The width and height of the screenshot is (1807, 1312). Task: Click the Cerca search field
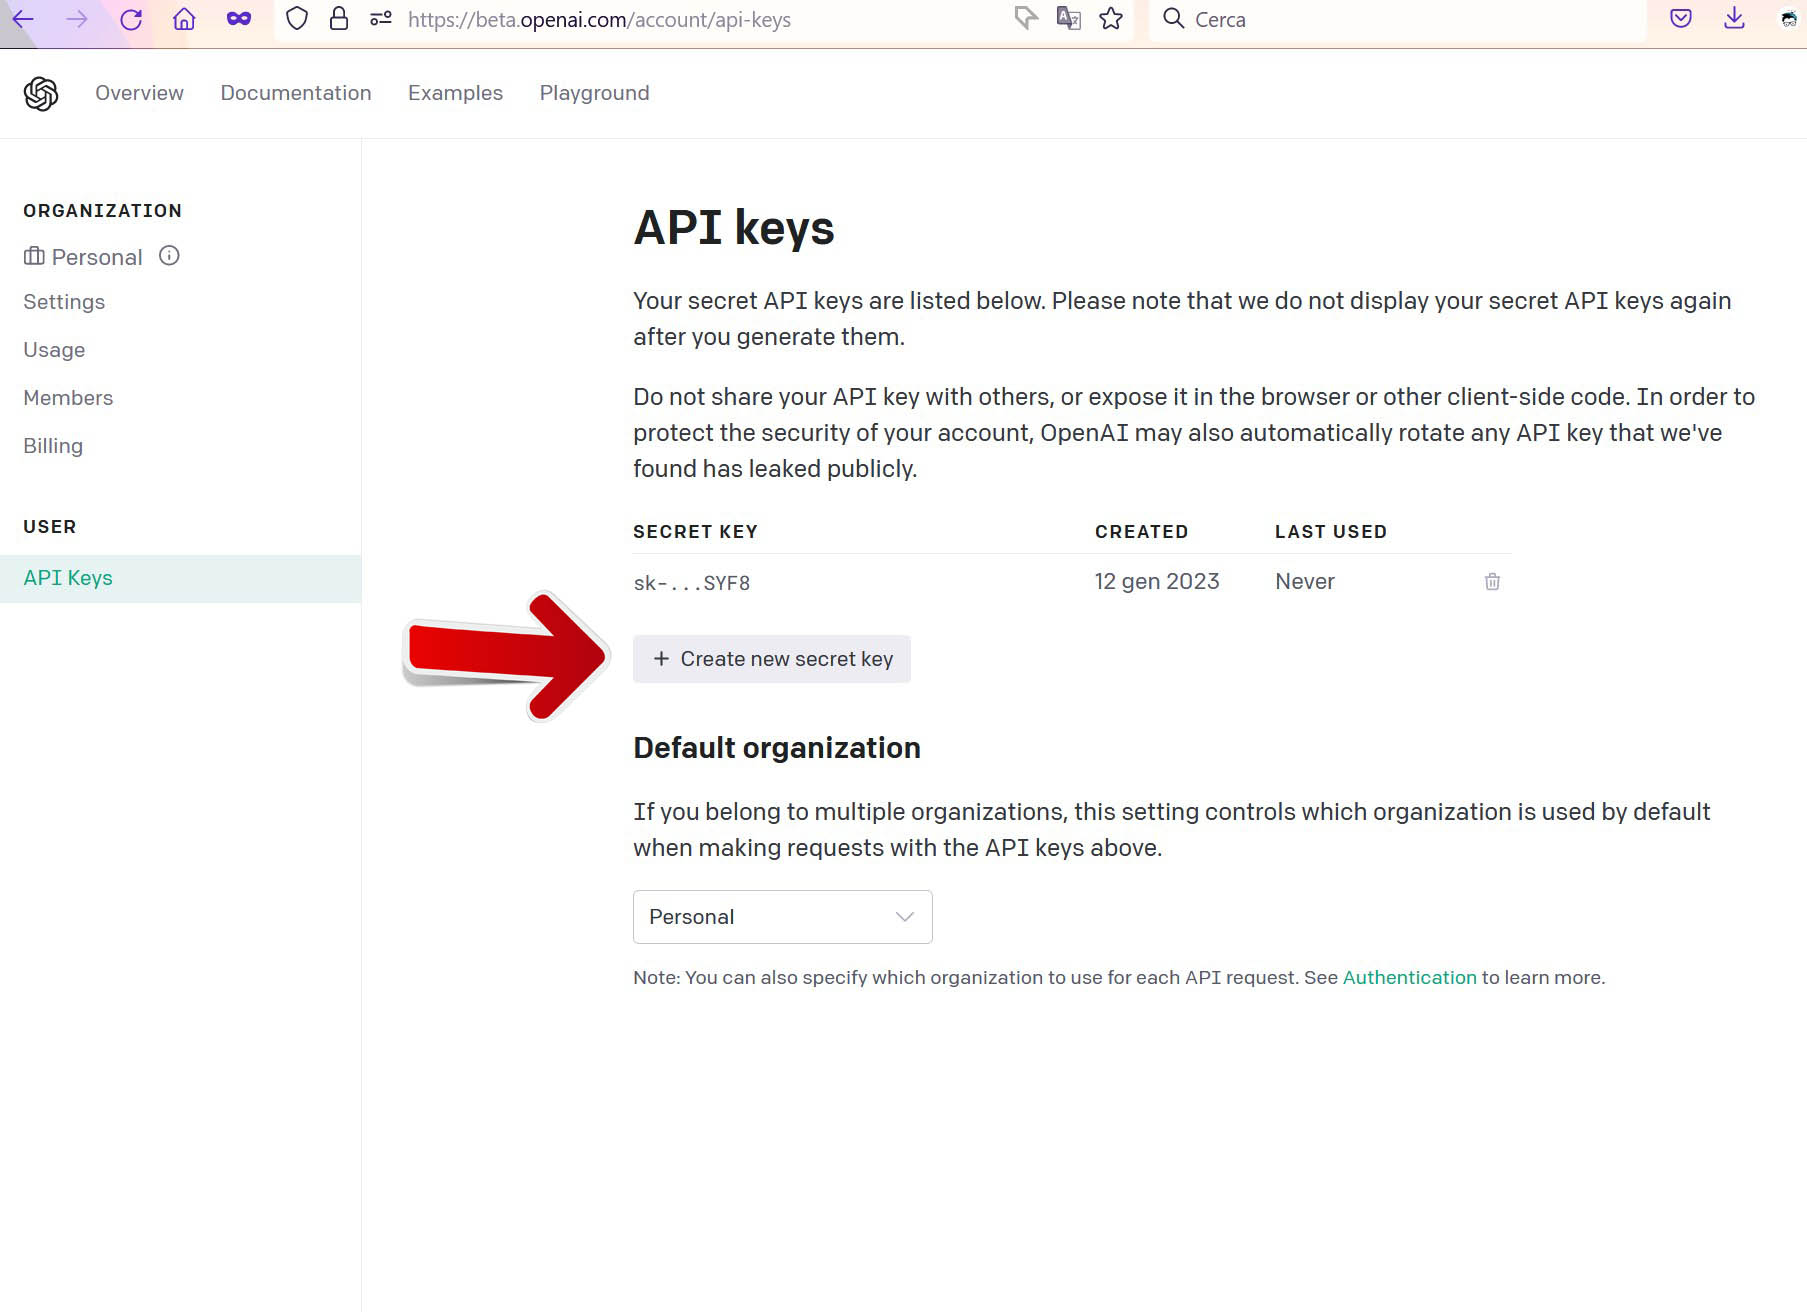coord(1300,19)
